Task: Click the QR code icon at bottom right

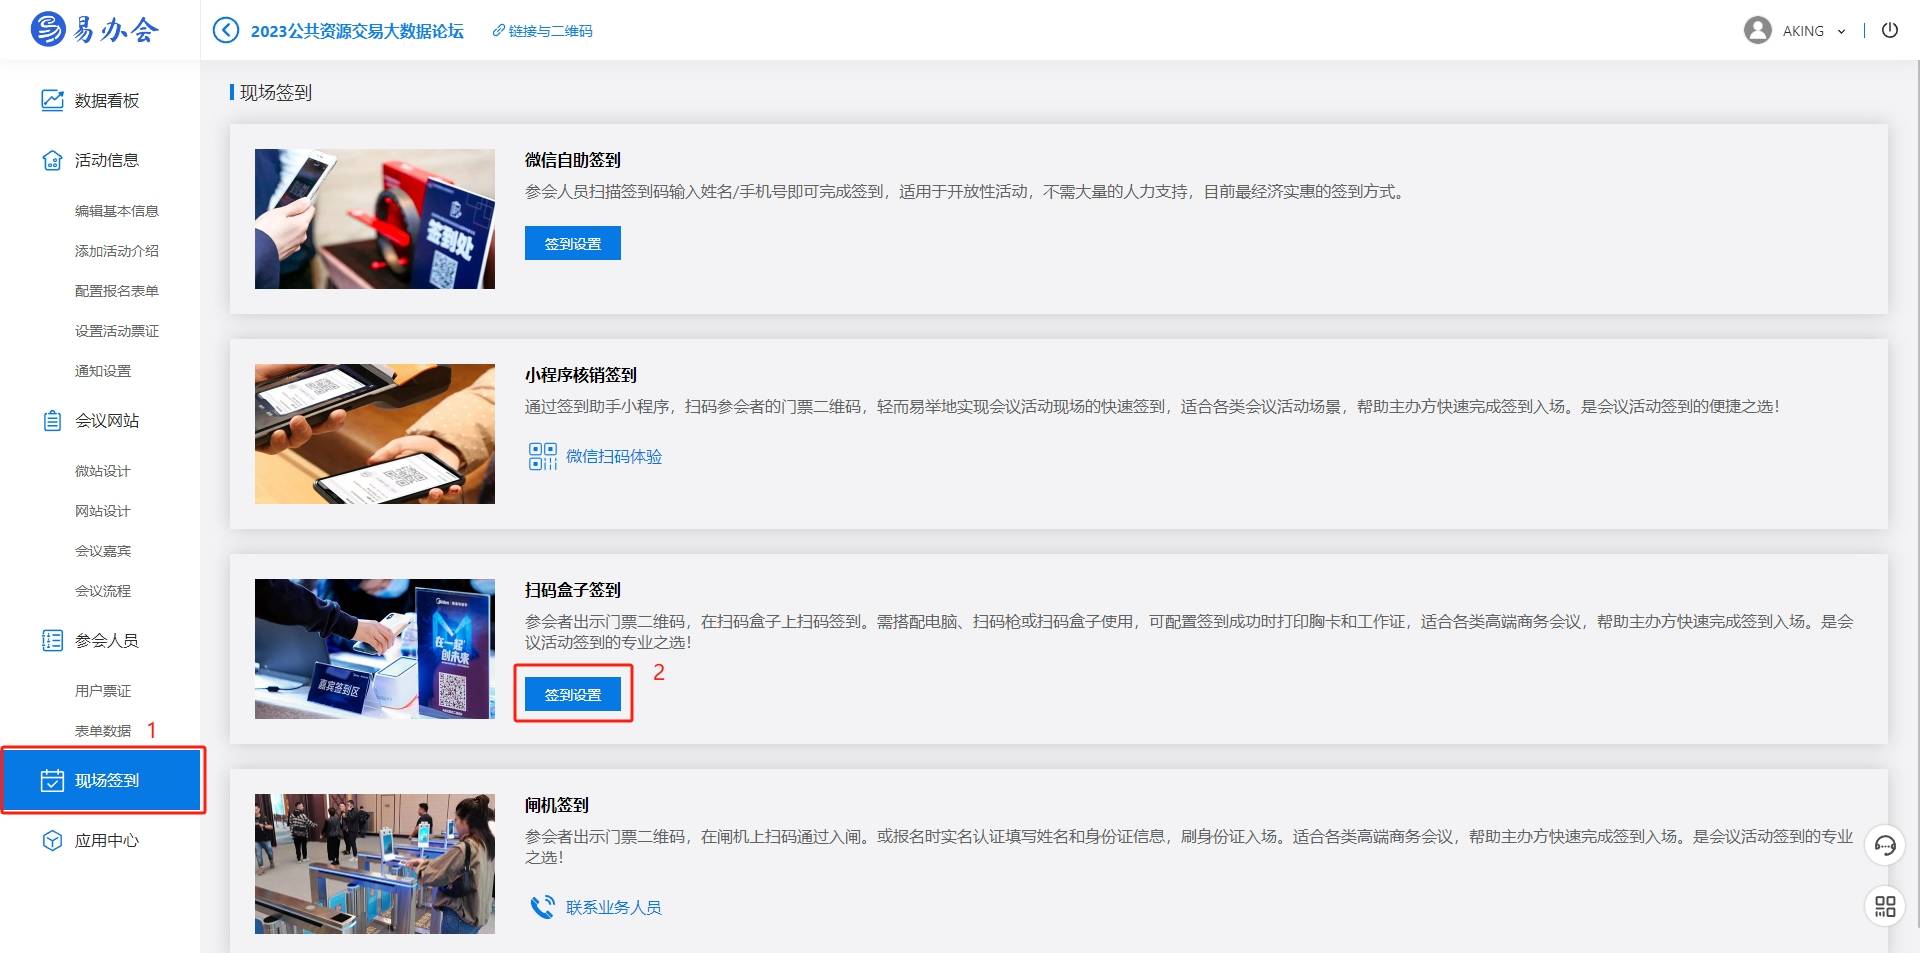Action: coord(1886,907)
